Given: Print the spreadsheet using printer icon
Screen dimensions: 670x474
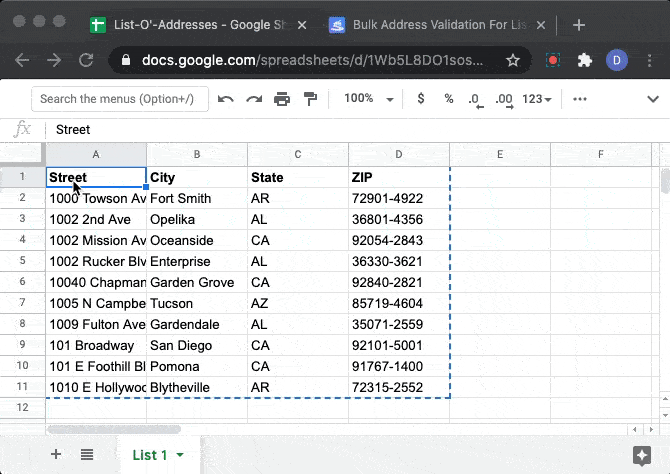Looking at the screenshot, I should [282, 99].
